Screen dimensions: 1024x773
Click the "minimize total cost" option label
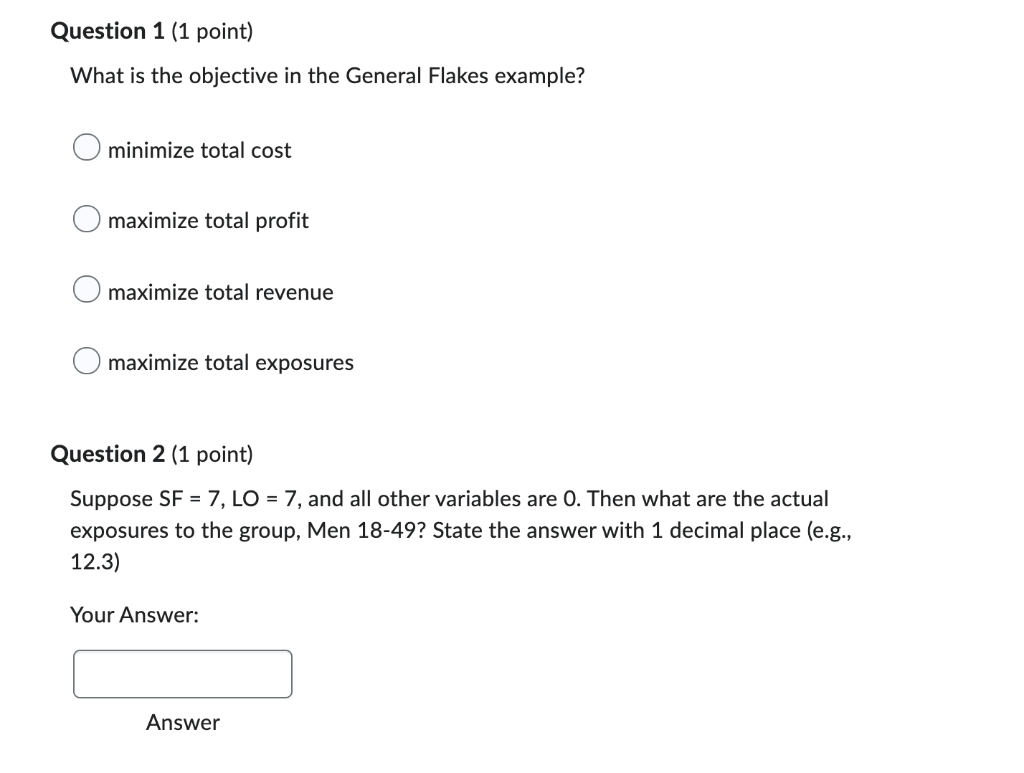(x=199, y=150)
